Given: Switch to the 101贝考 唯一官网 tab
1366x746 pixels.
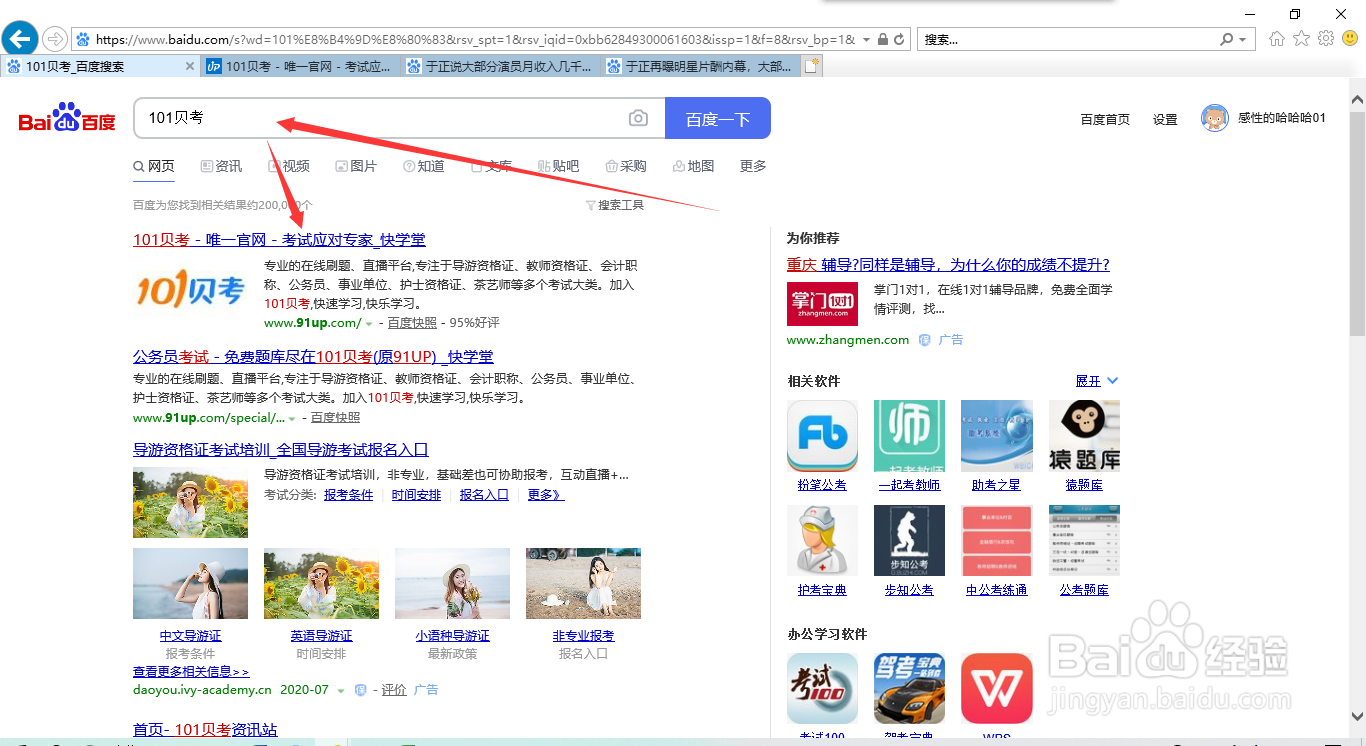Looking at the screenshot, I should coord(300,66).
